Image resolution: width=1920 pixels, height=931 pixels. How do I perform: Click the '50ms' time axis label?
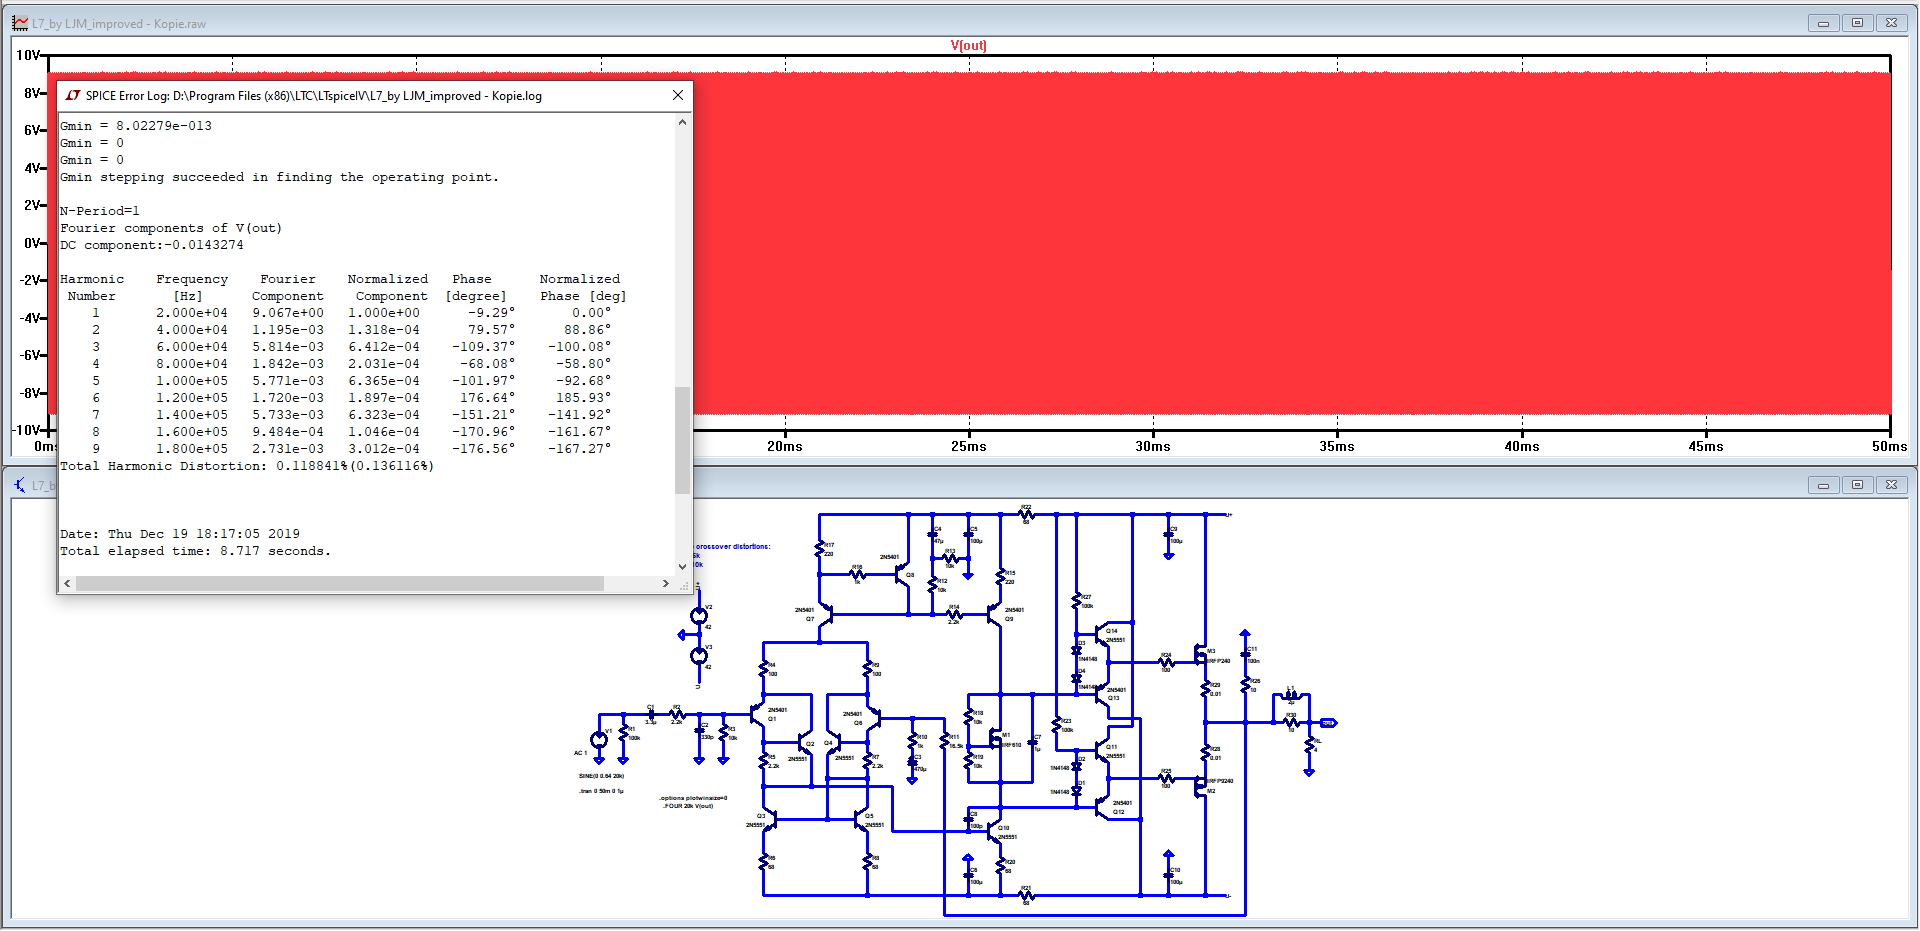(x=1889, y=447)
